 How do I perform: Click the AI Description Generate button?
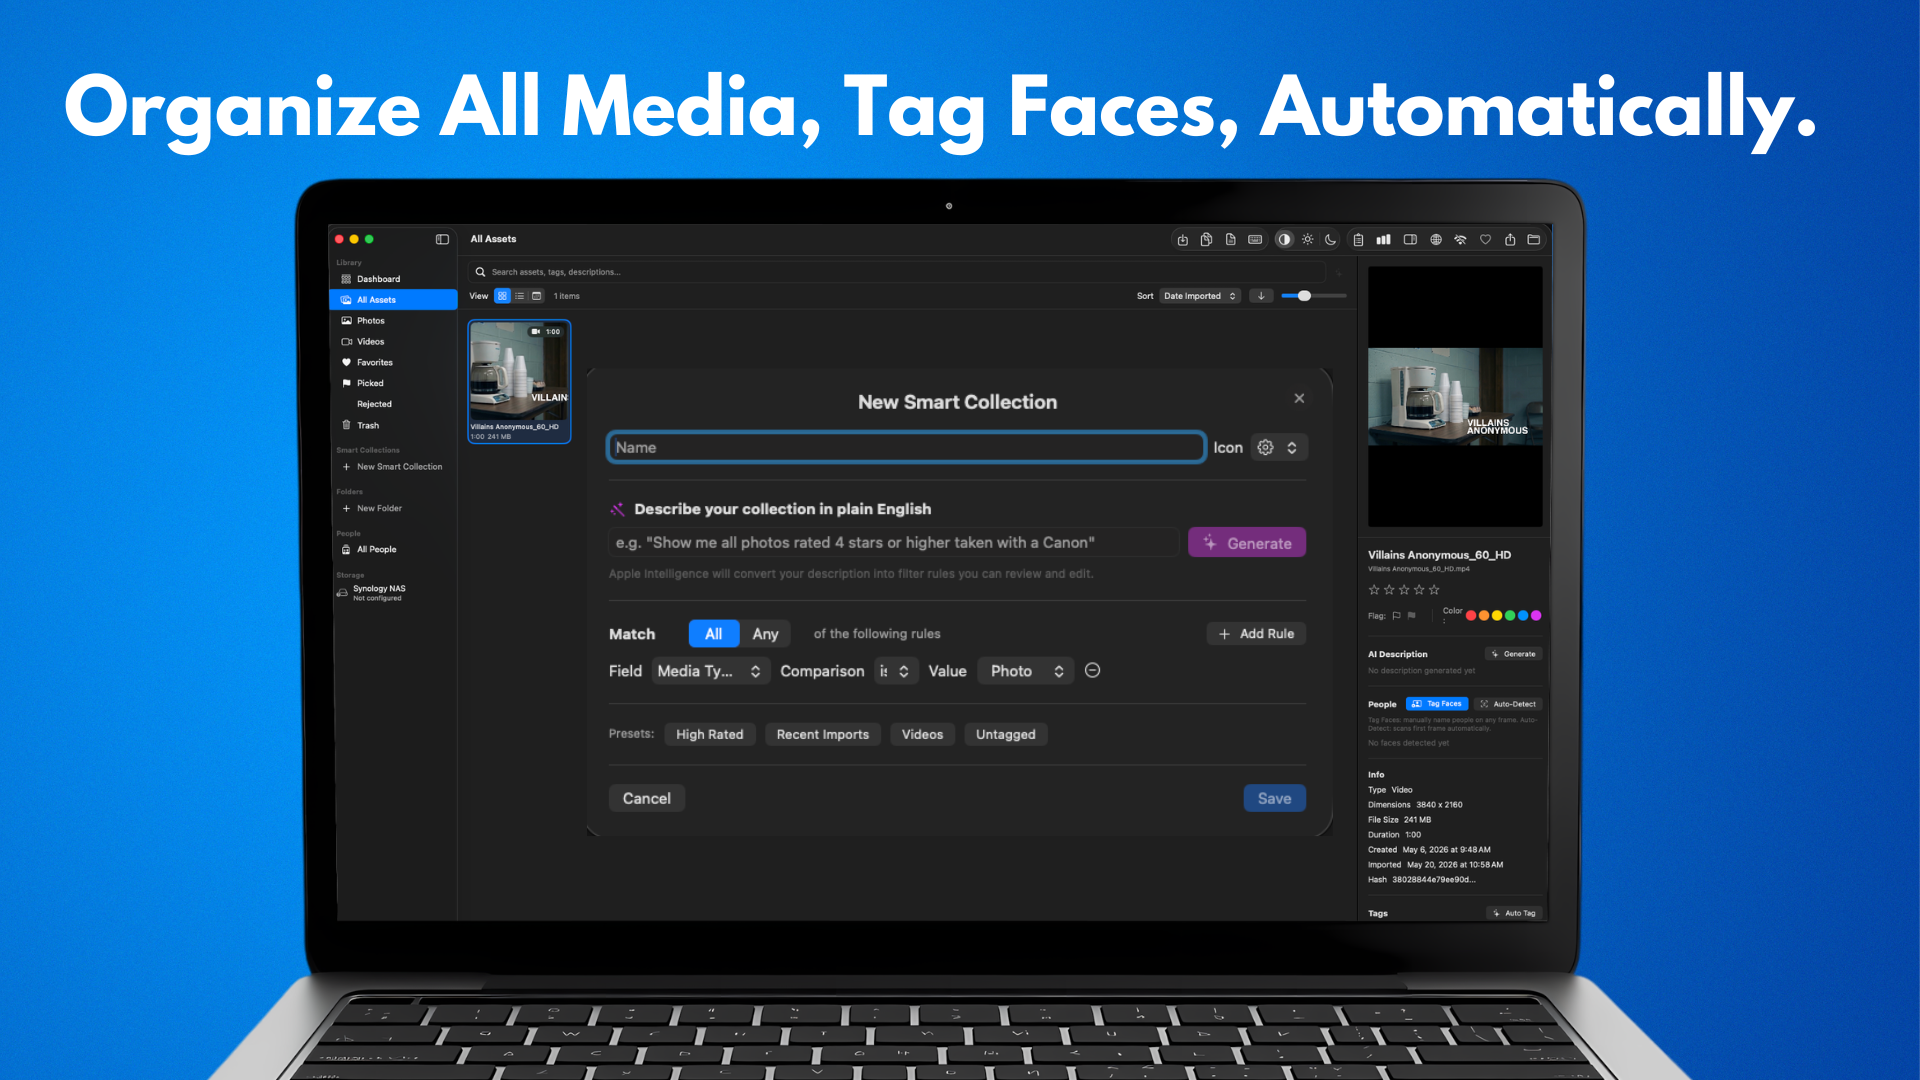[x=1515, y=654]
